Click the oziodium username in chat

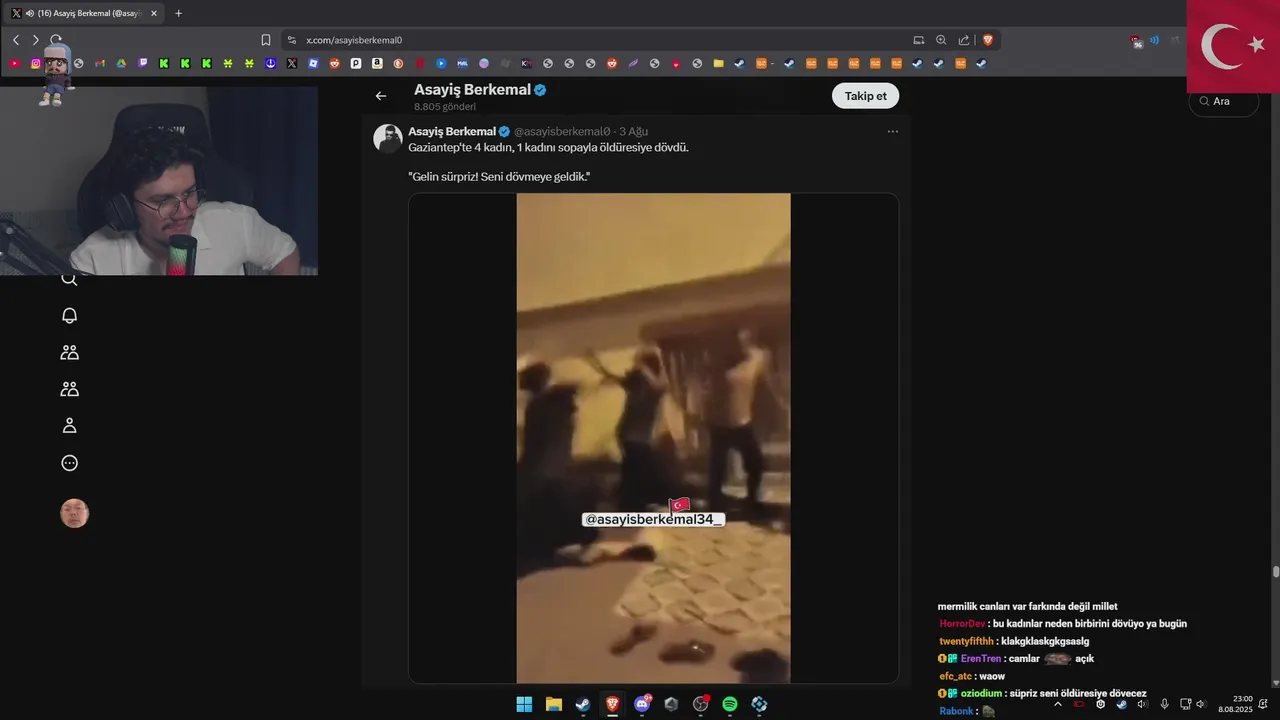pos(981,693)
